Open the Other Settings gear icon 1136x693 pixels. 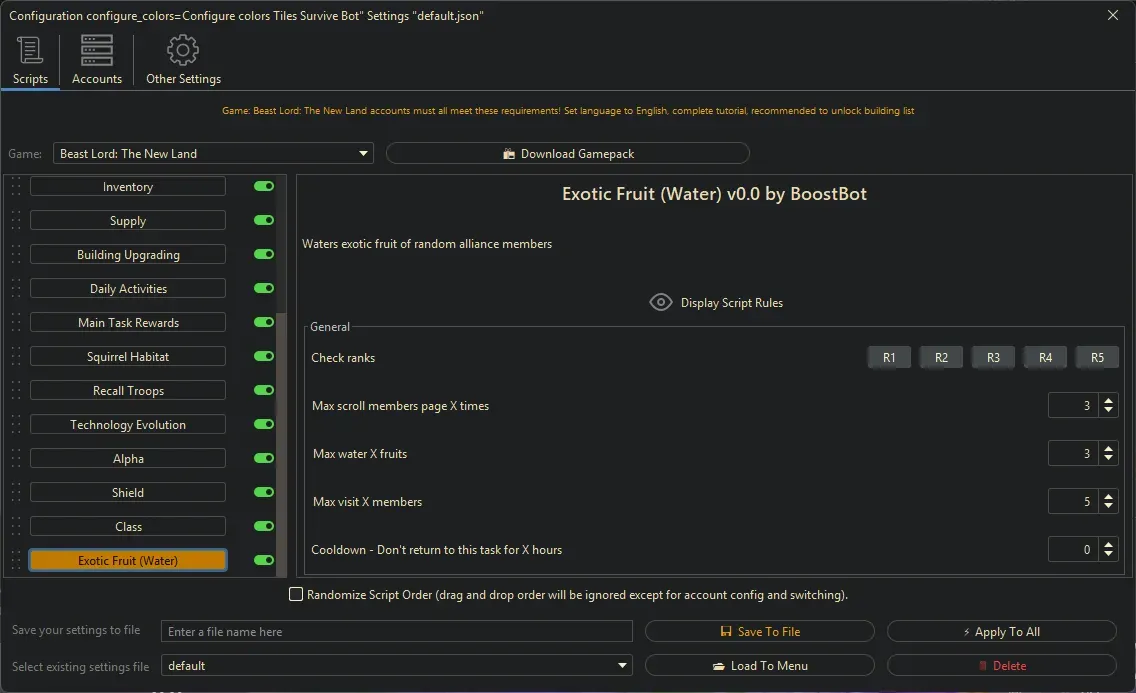pyautogui.click(x=183, y=50)
